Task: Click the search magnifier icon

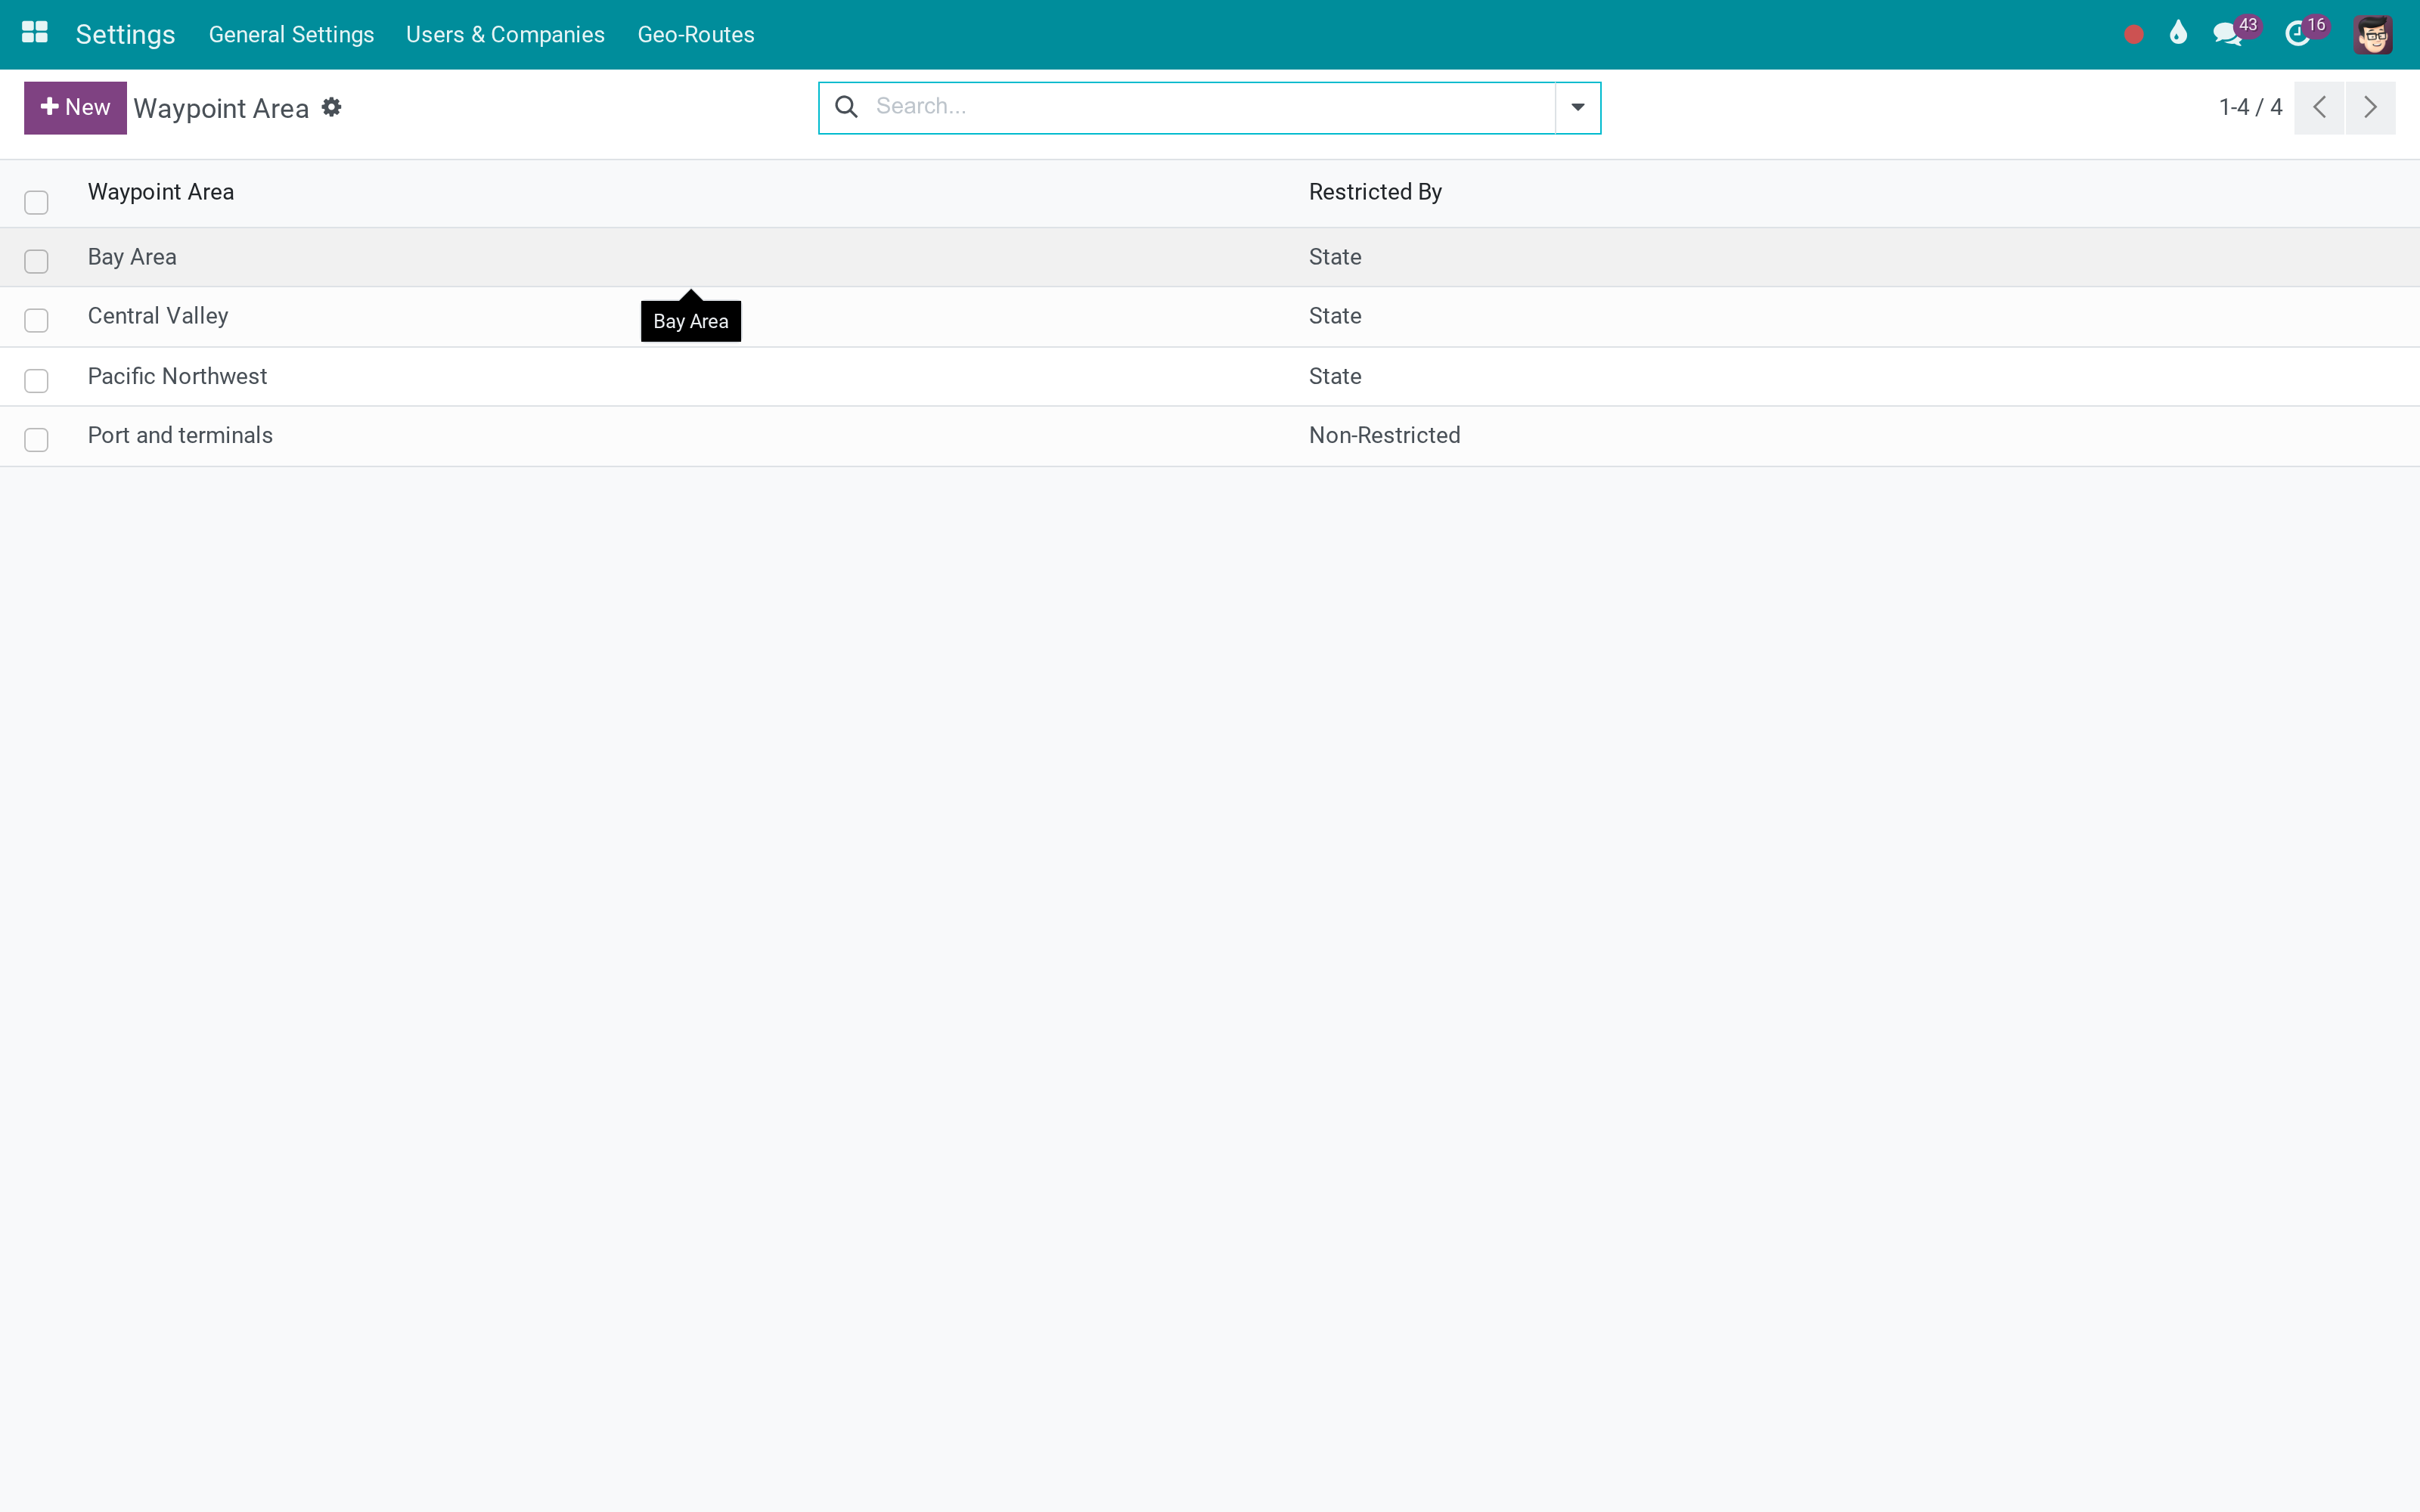Action: 846,107
